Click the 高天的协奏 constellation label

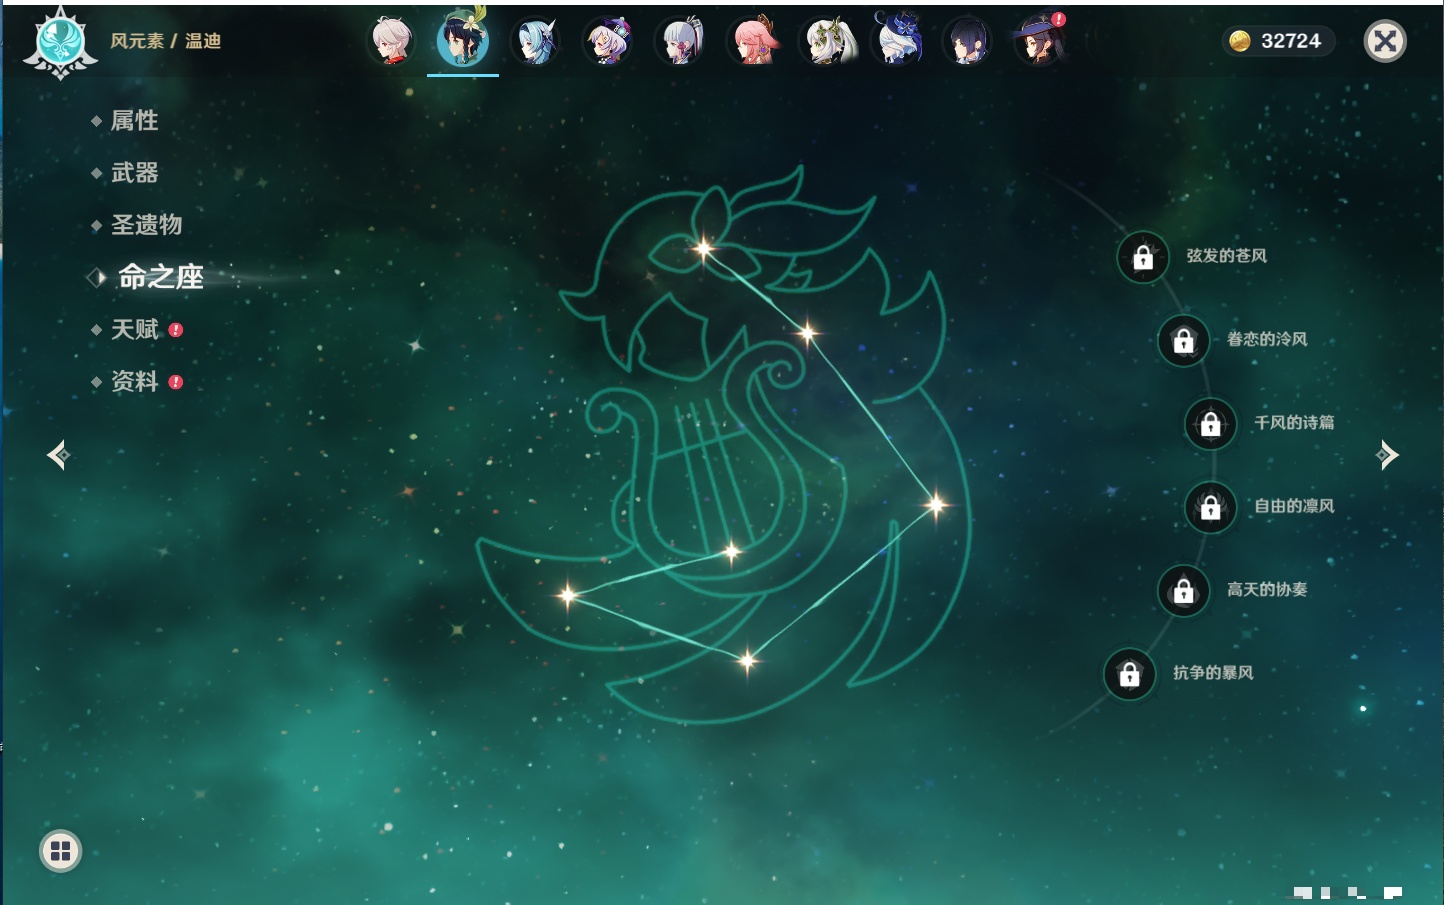point(1268,589)
